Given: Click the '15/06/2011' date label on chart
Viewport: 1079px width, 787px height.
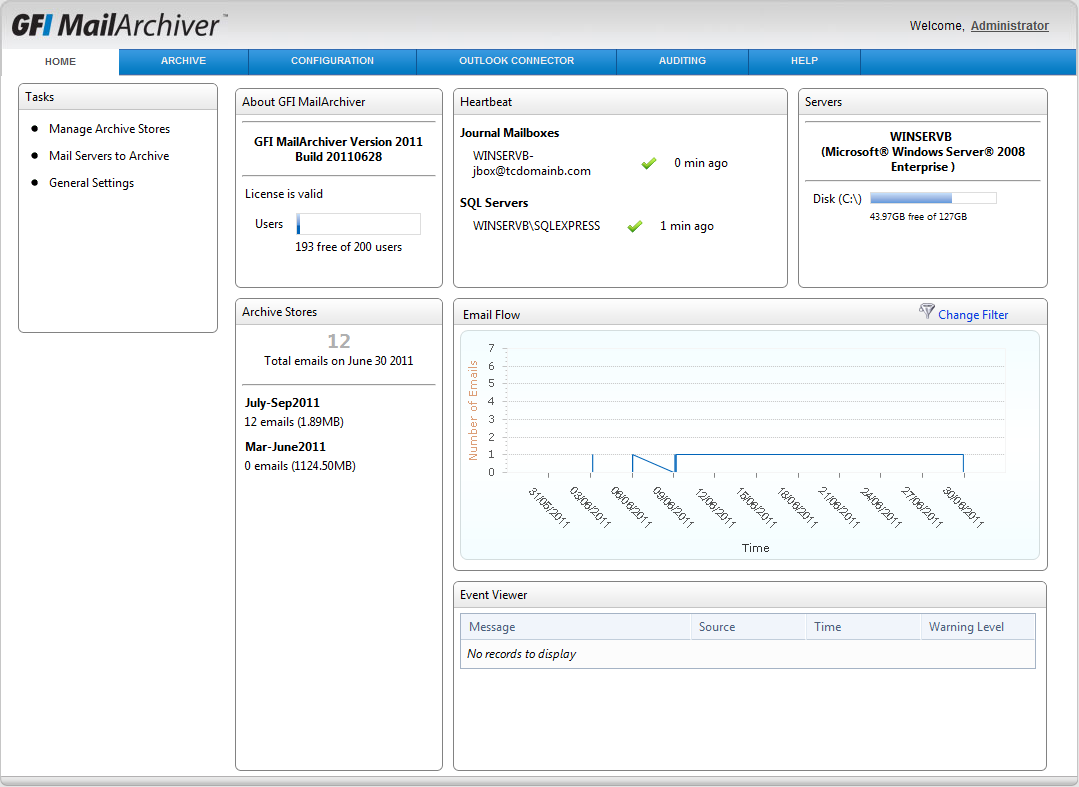Looking at the screenshot, I should [756, 507].
